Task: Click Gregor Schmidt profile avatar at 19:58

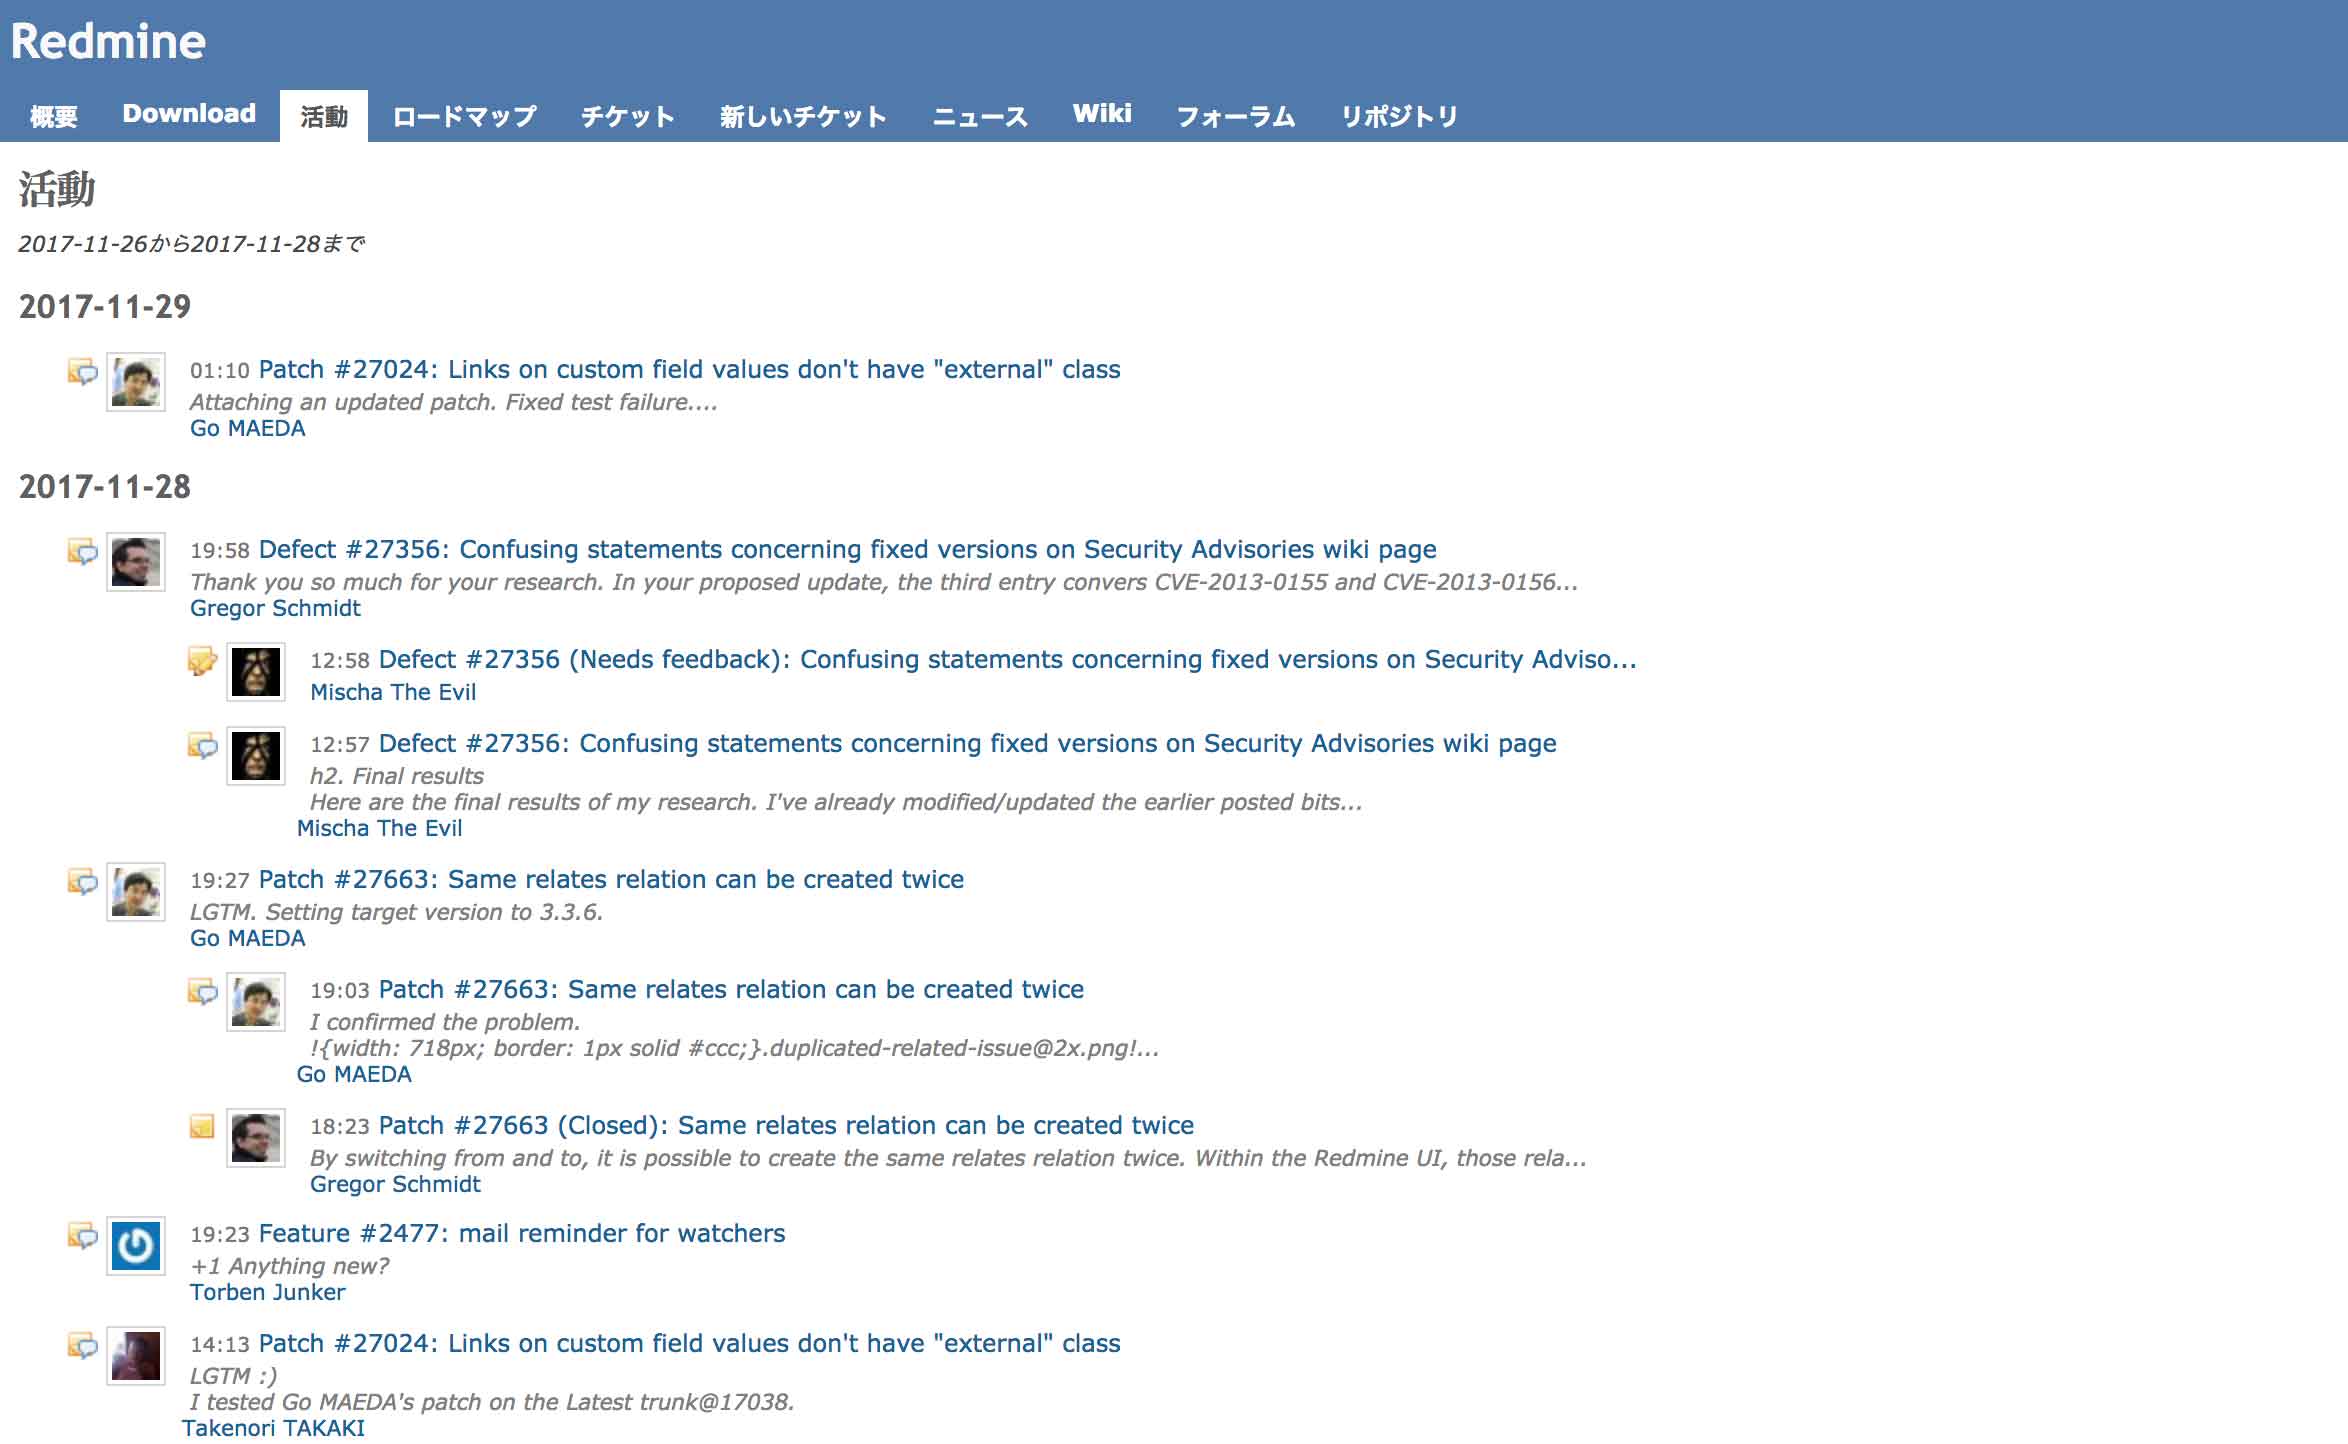Action: point(138,558)
